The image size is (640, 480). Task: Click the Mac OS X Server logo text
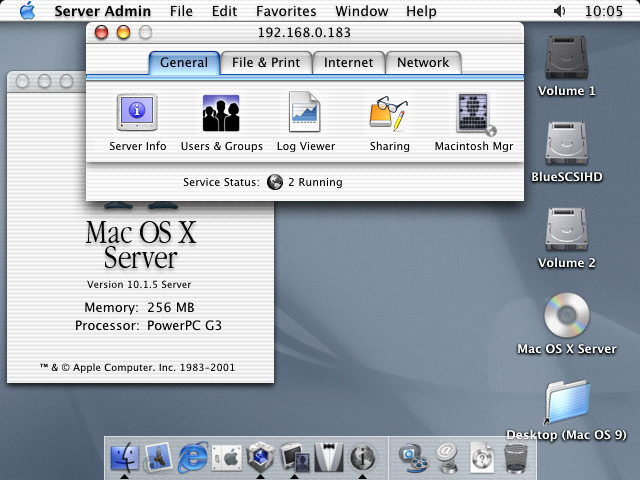141,245
